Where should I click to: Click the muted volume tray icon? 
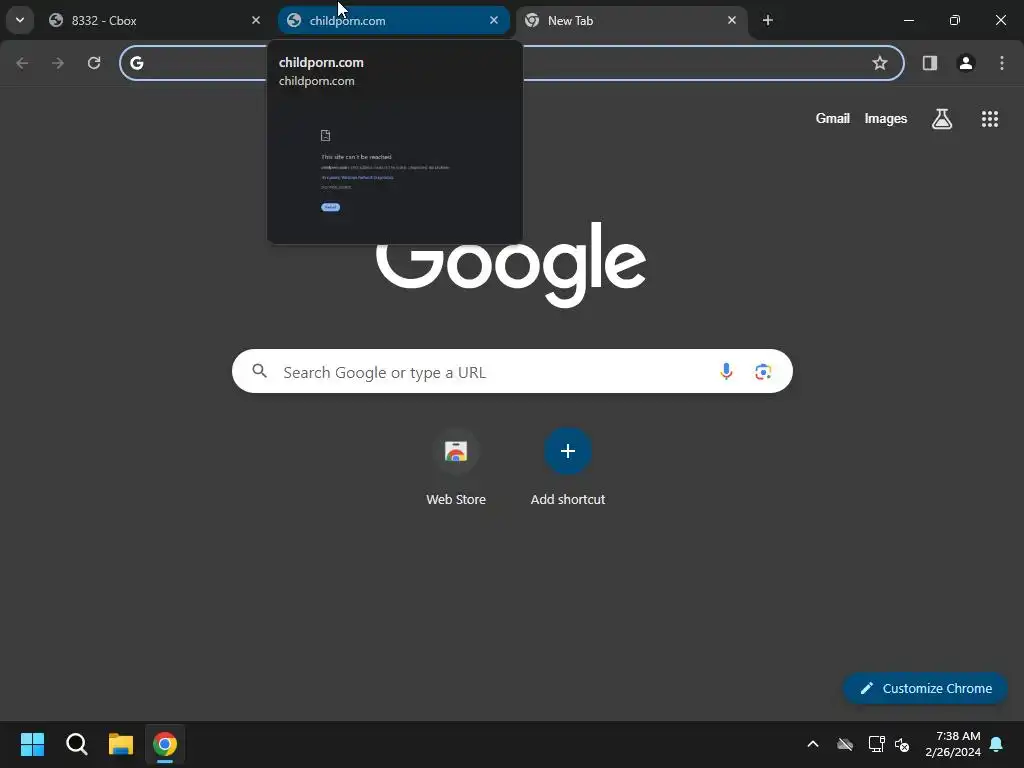pyautogui.click(x=902, y=744)
